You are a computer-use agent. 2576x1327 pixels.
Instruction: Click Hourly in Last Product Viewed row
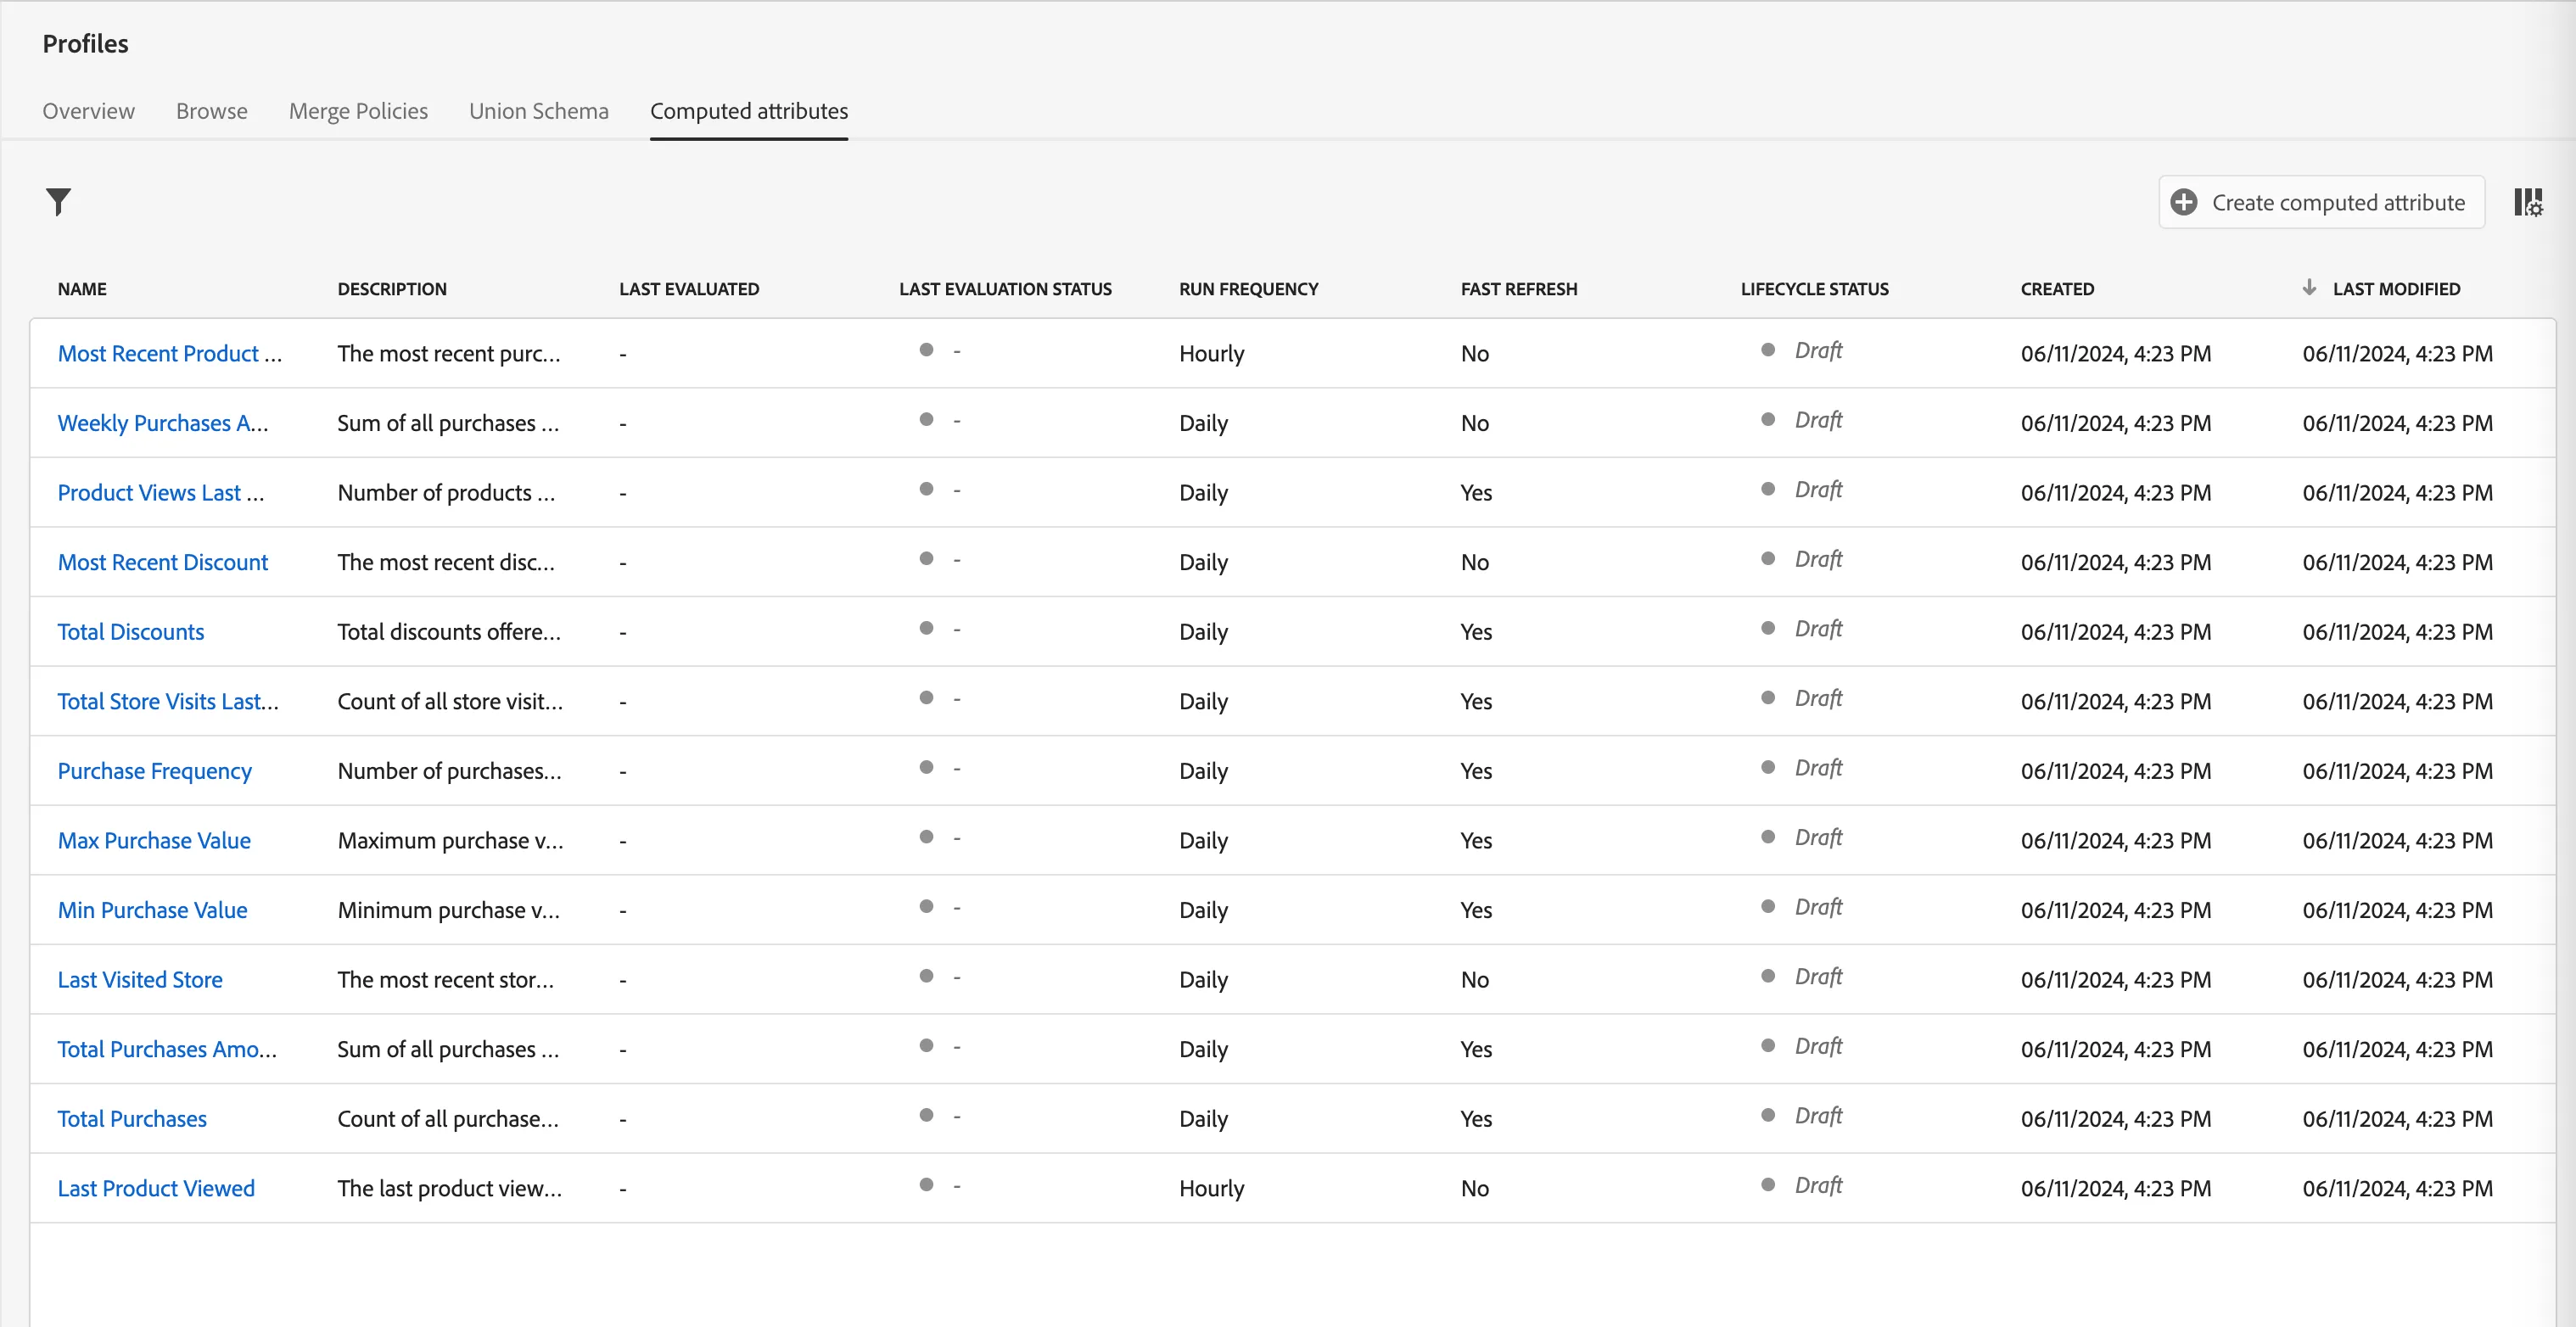[1212, 1188]
